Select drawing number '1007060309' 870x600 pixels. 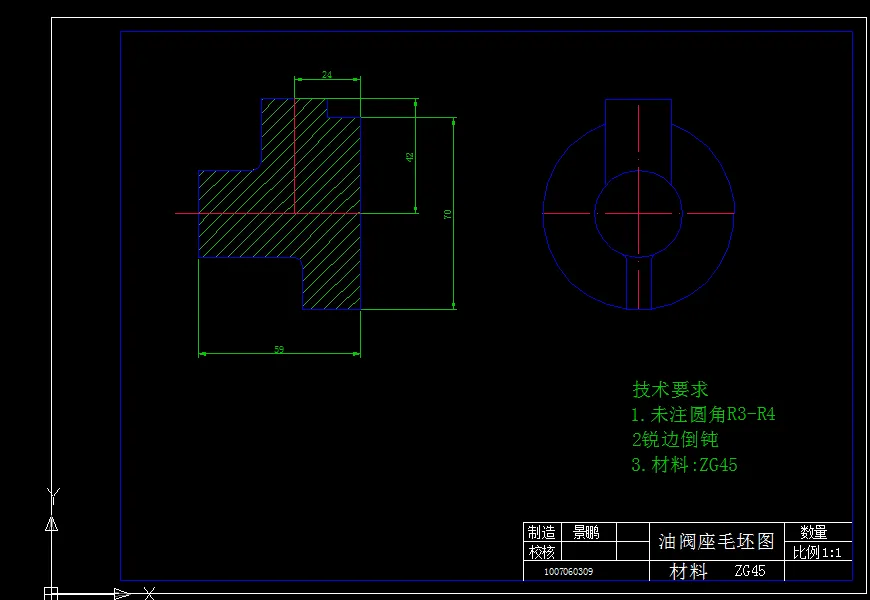click(568, 571)
